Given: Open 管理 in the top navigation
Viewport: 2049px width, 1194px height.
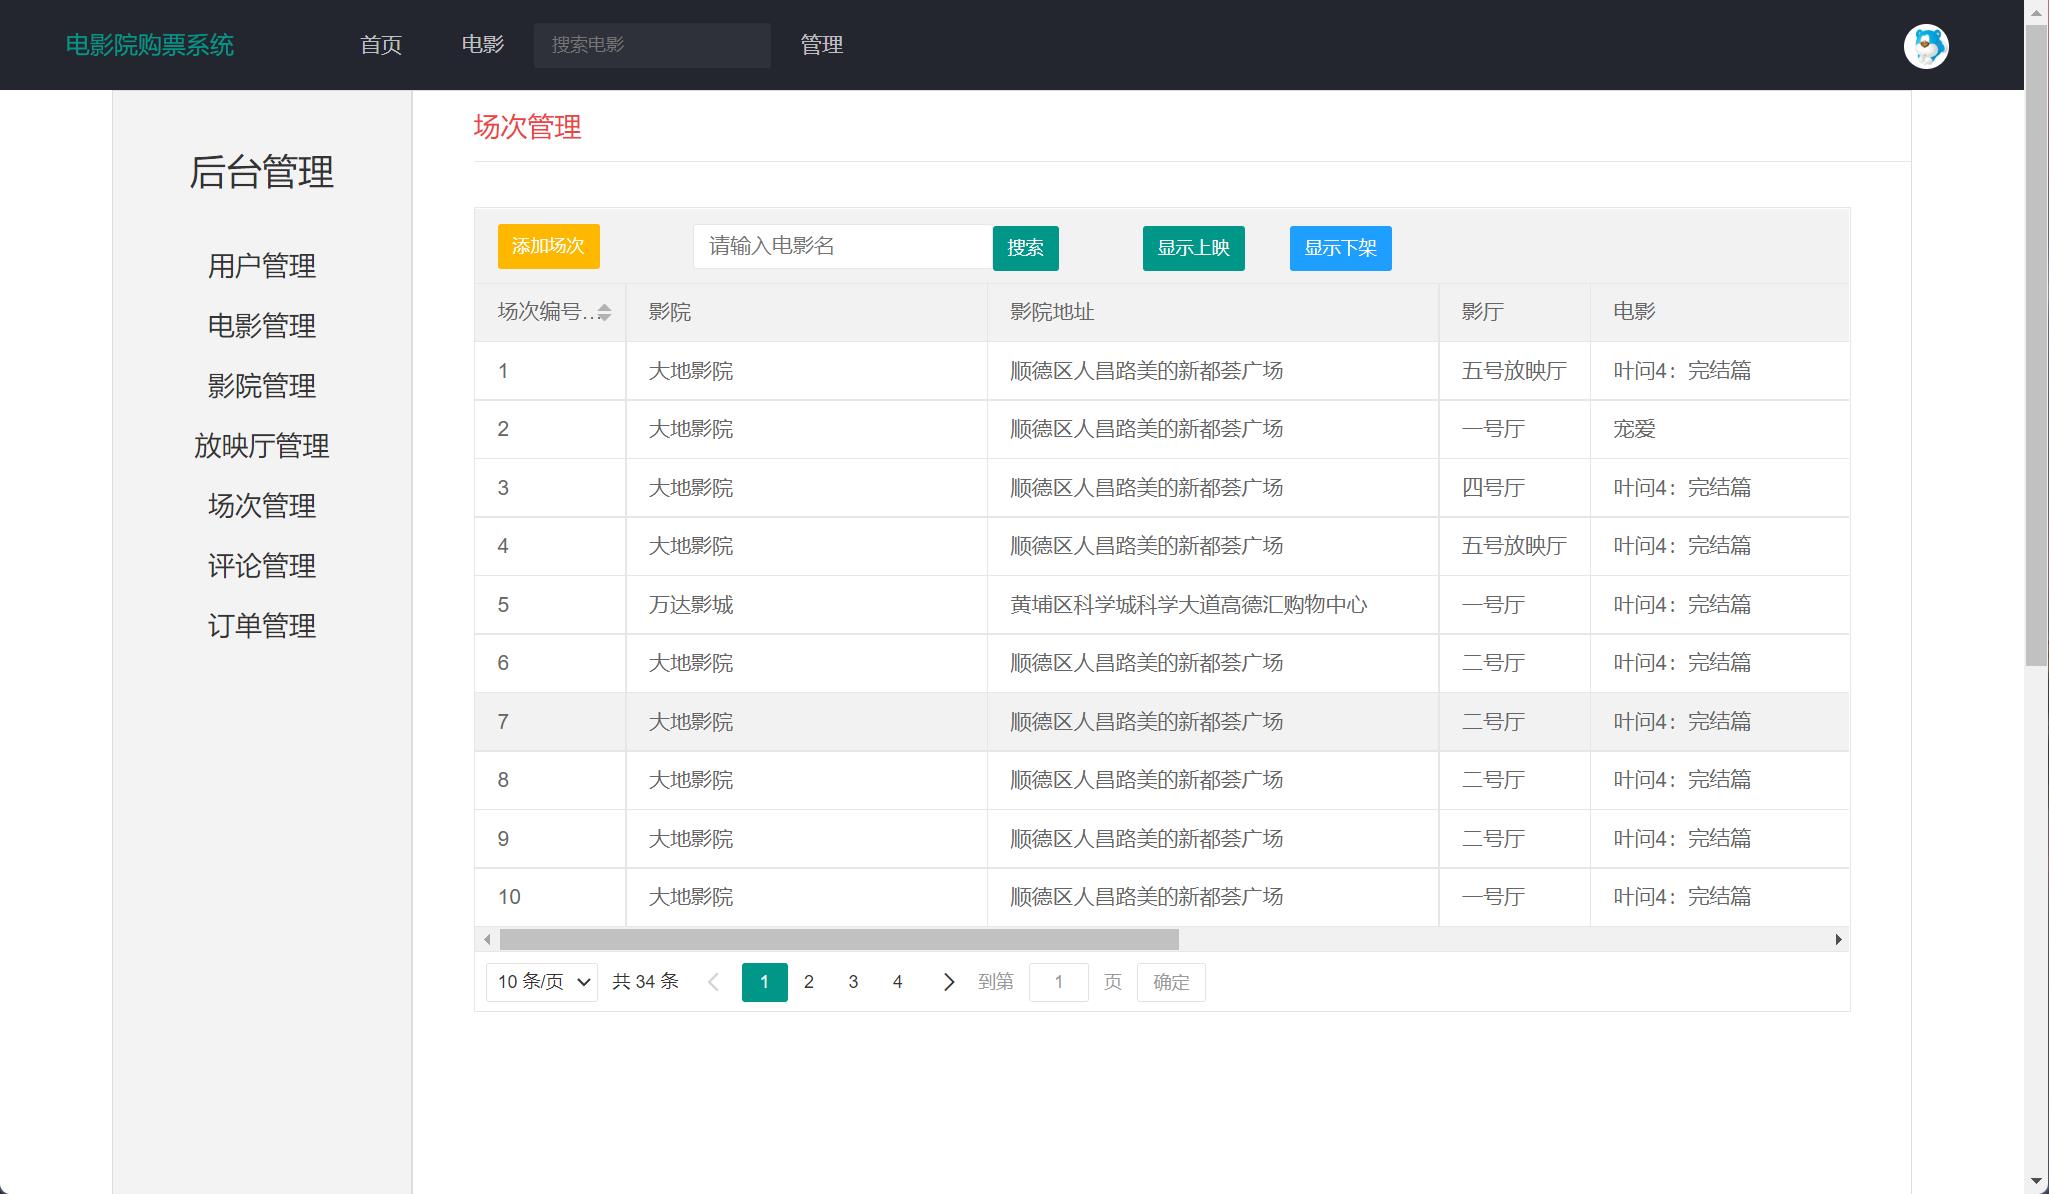Looking at the screenshot, I should click(821, 45).
